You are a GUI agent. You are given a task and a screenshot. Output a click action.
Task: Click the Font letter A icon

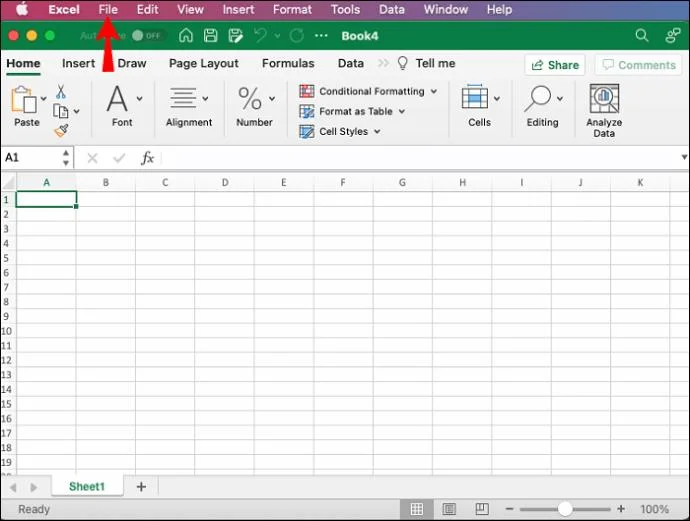click(x=117, y=99)
